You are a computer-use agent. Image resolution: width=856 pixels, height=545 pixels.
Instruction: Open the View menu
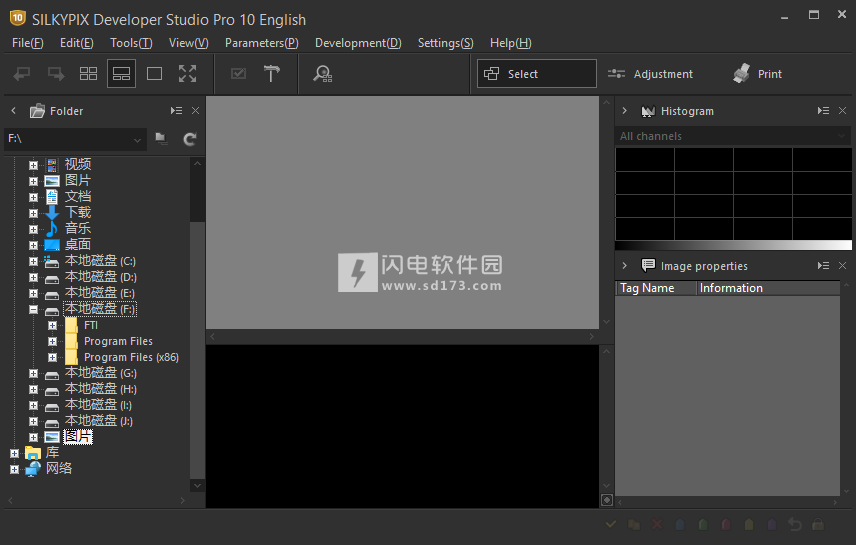click(188, 43)
